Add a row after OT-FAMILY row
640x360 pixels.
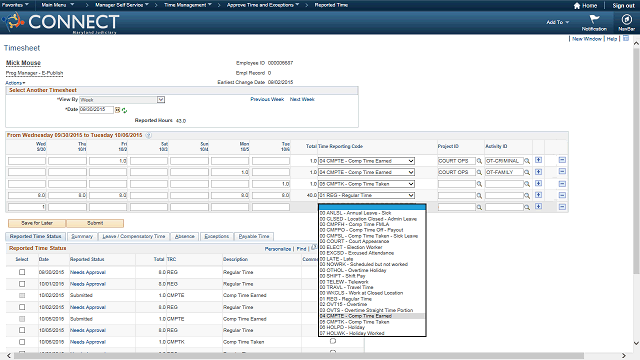538,171
